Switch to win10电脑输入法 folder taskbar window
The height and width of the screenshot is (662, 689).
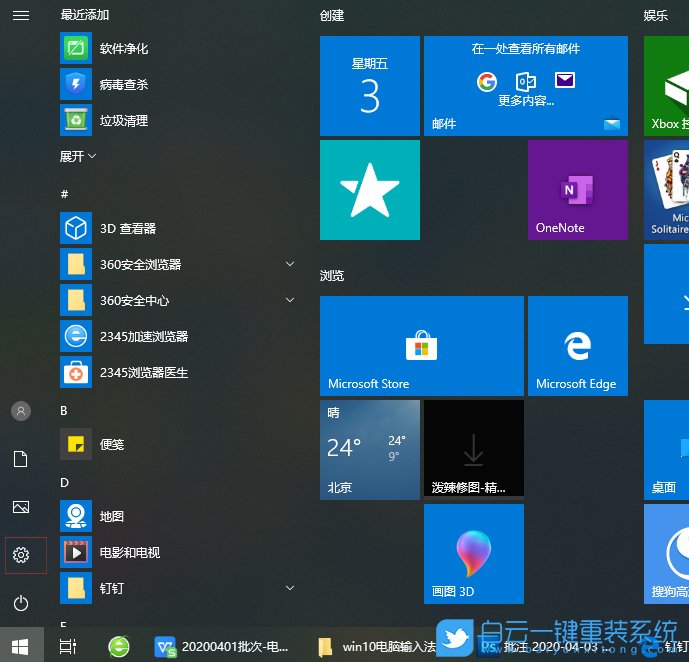pyautogui.click(x=377, y=646)
